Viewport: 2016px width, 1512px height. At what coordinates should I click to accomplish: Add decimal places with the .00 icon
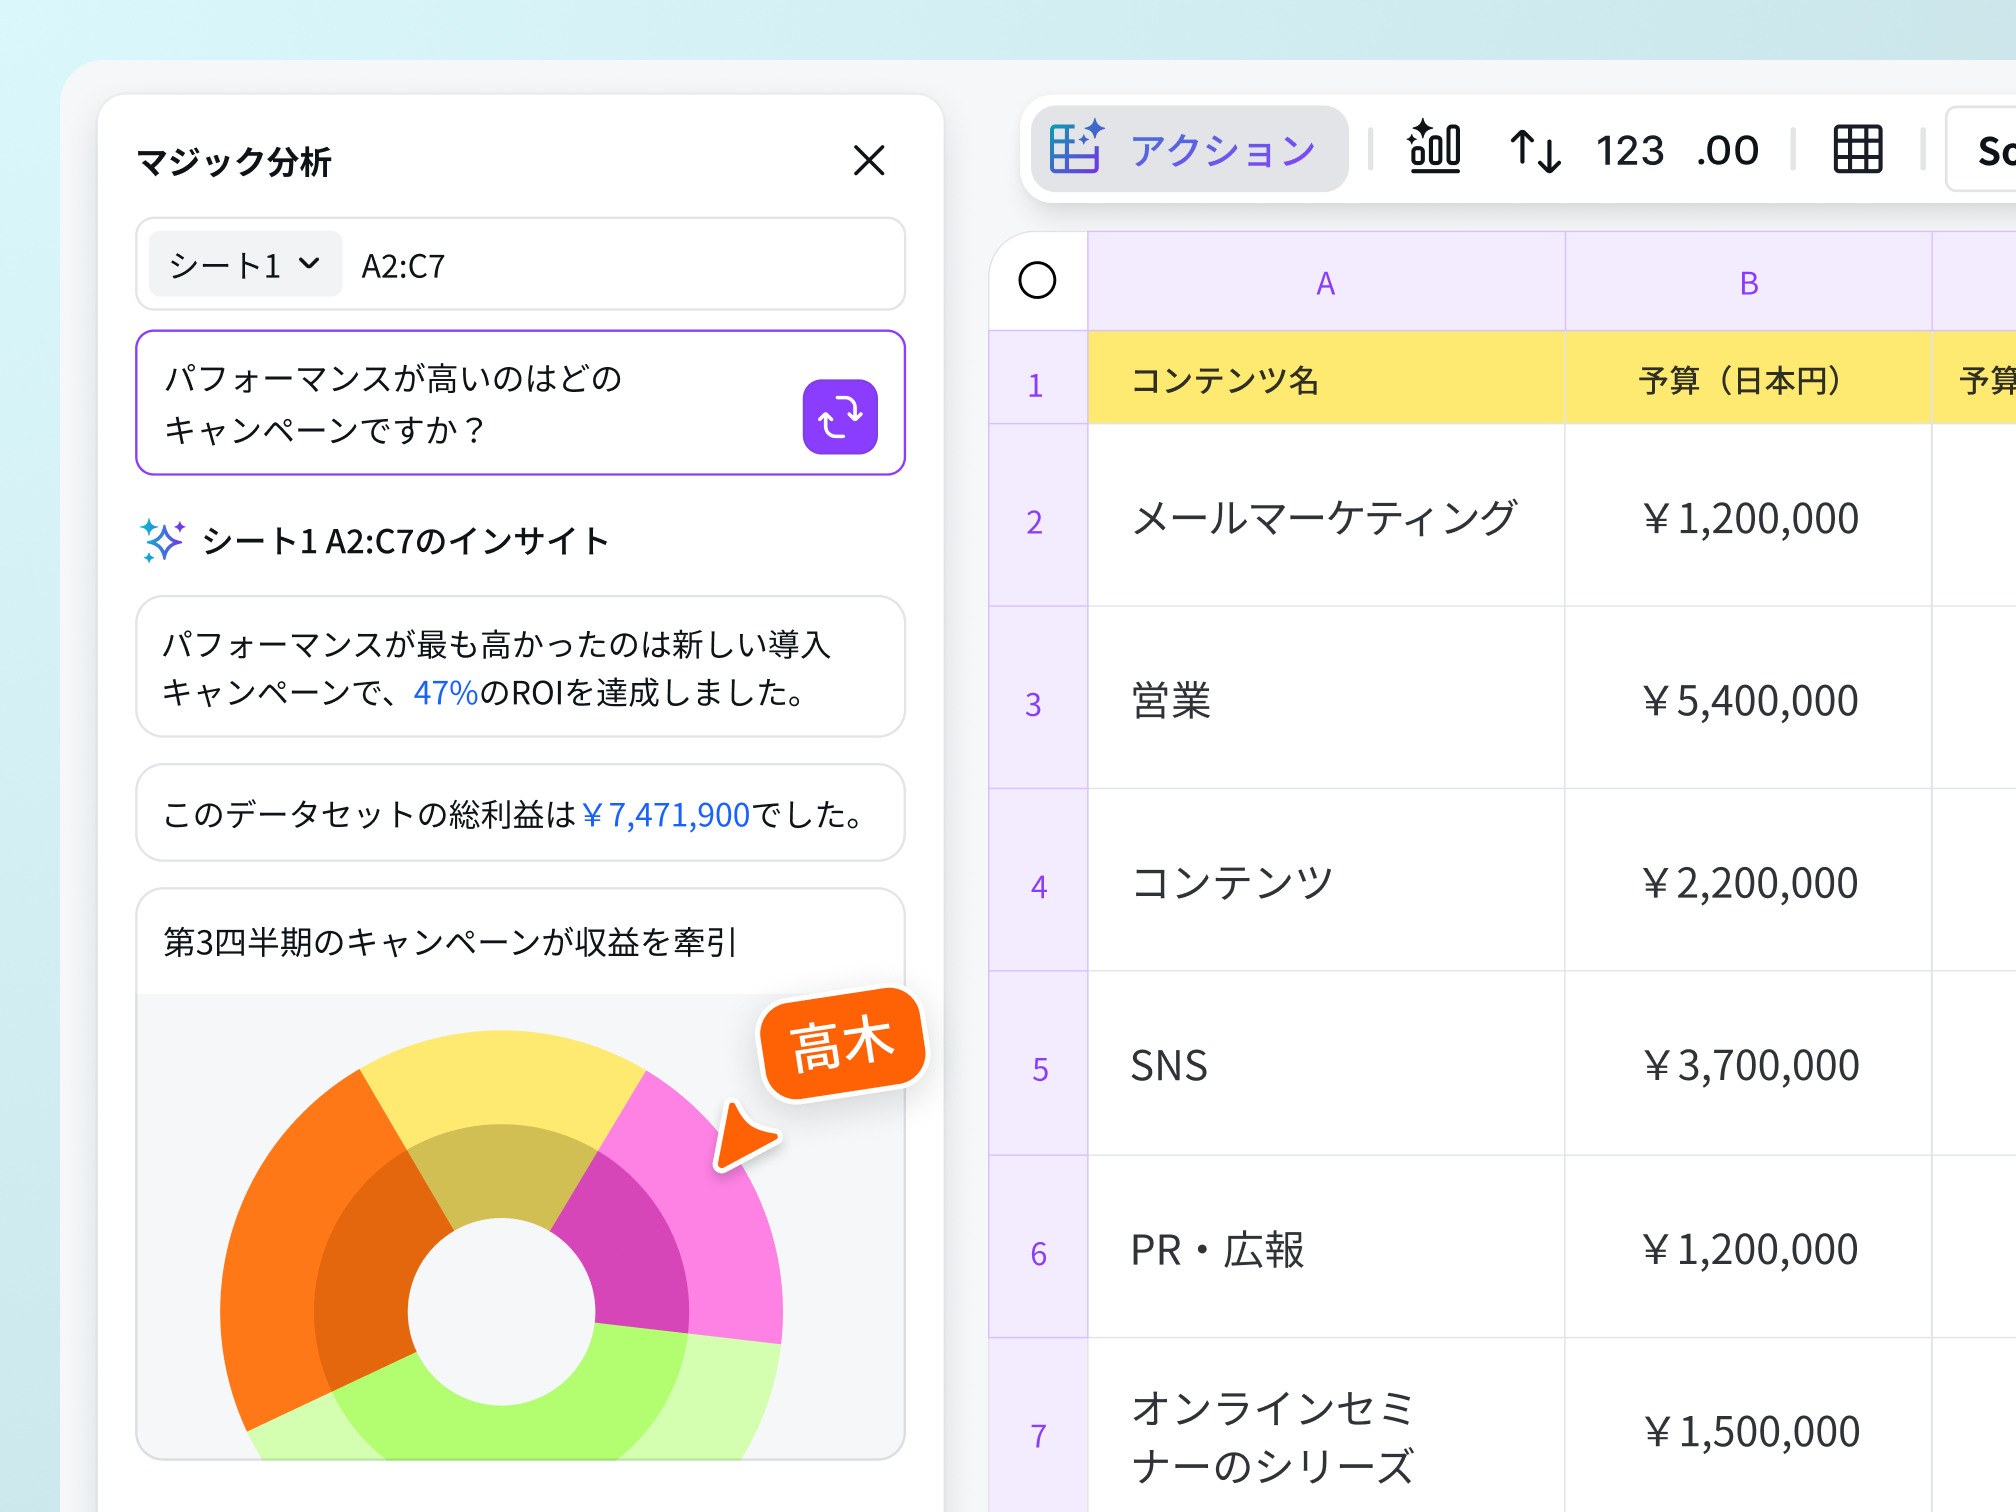[1727, 150]
